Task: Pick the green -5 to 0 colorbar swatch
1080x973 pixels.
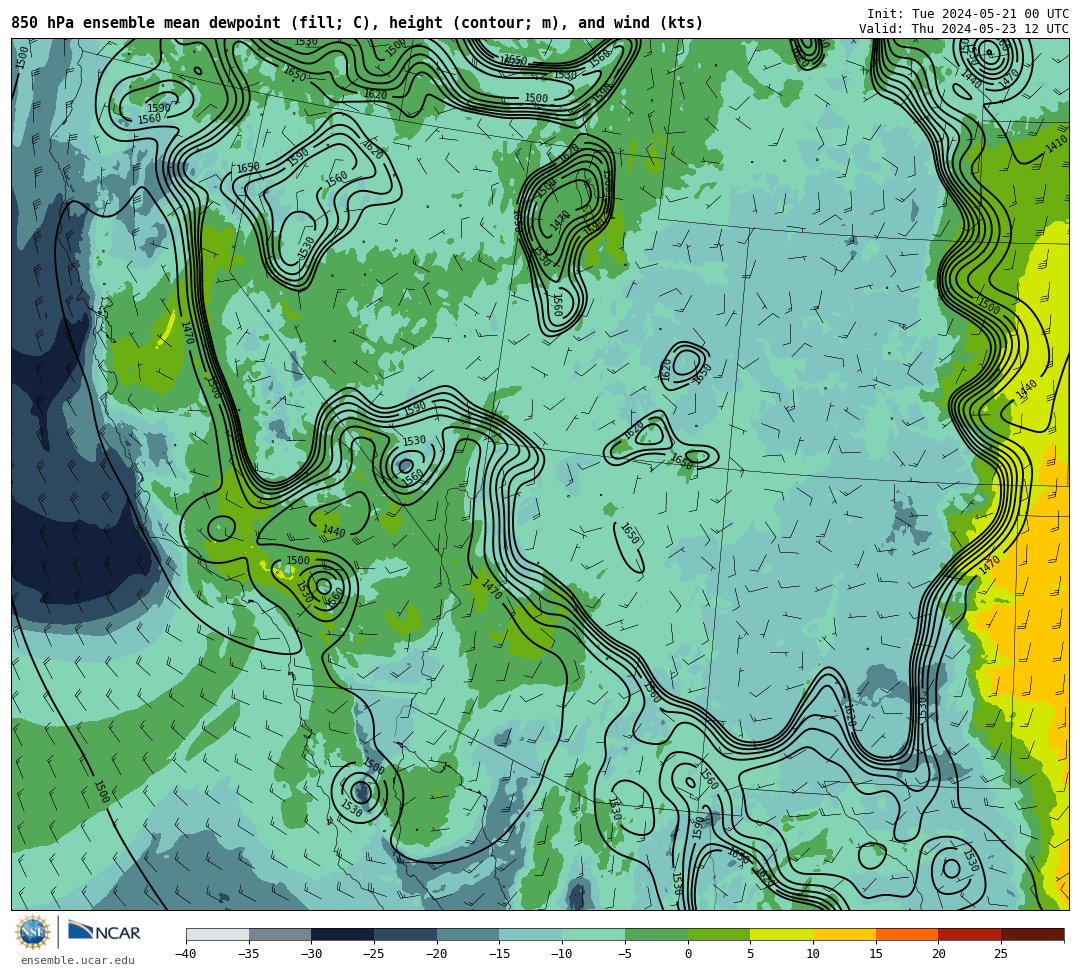Action: pos(656,934)
